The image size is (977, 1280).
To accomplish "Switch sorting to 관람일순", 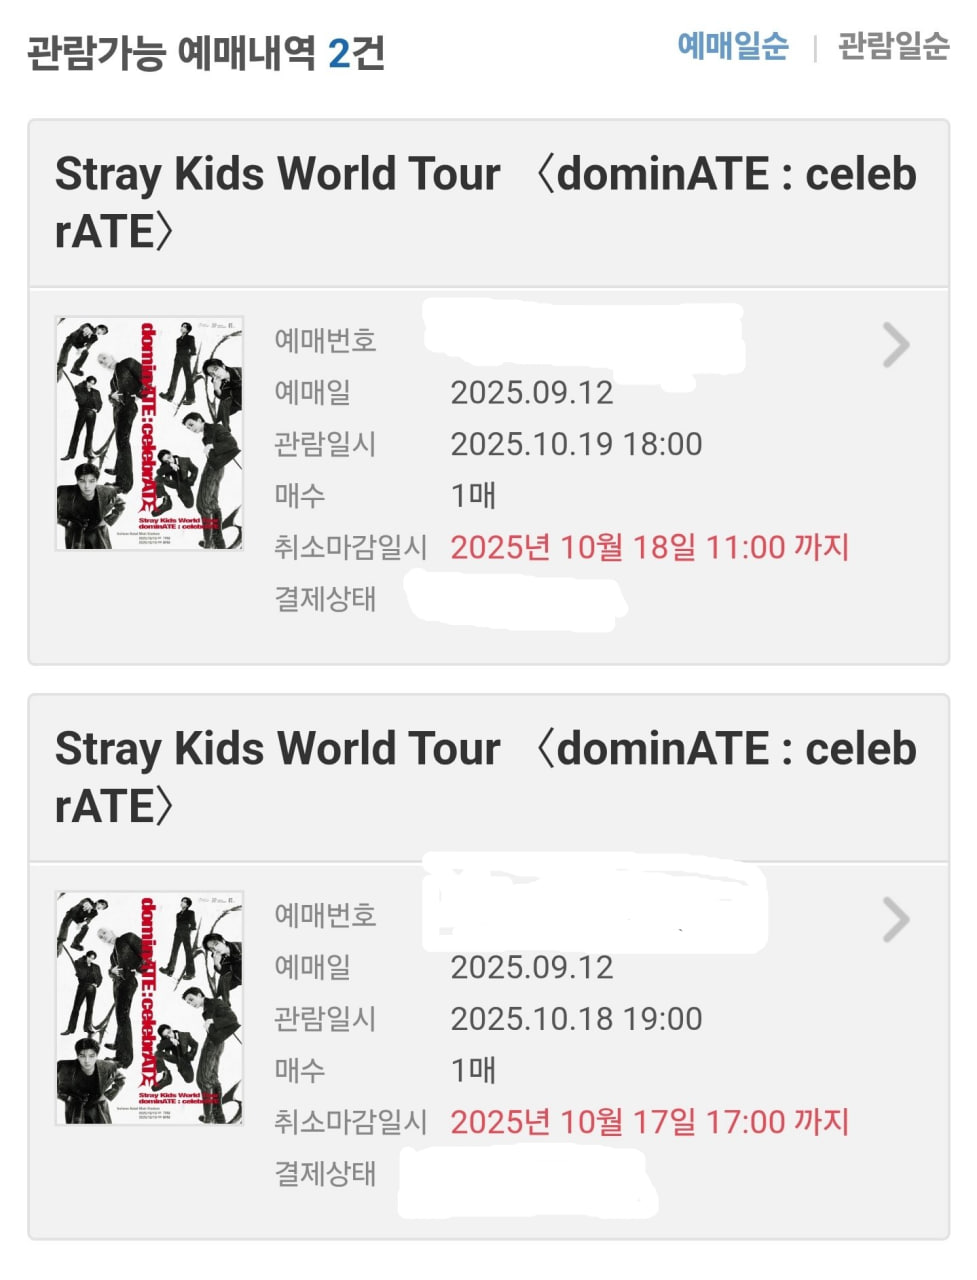I will tap(893, 46).
